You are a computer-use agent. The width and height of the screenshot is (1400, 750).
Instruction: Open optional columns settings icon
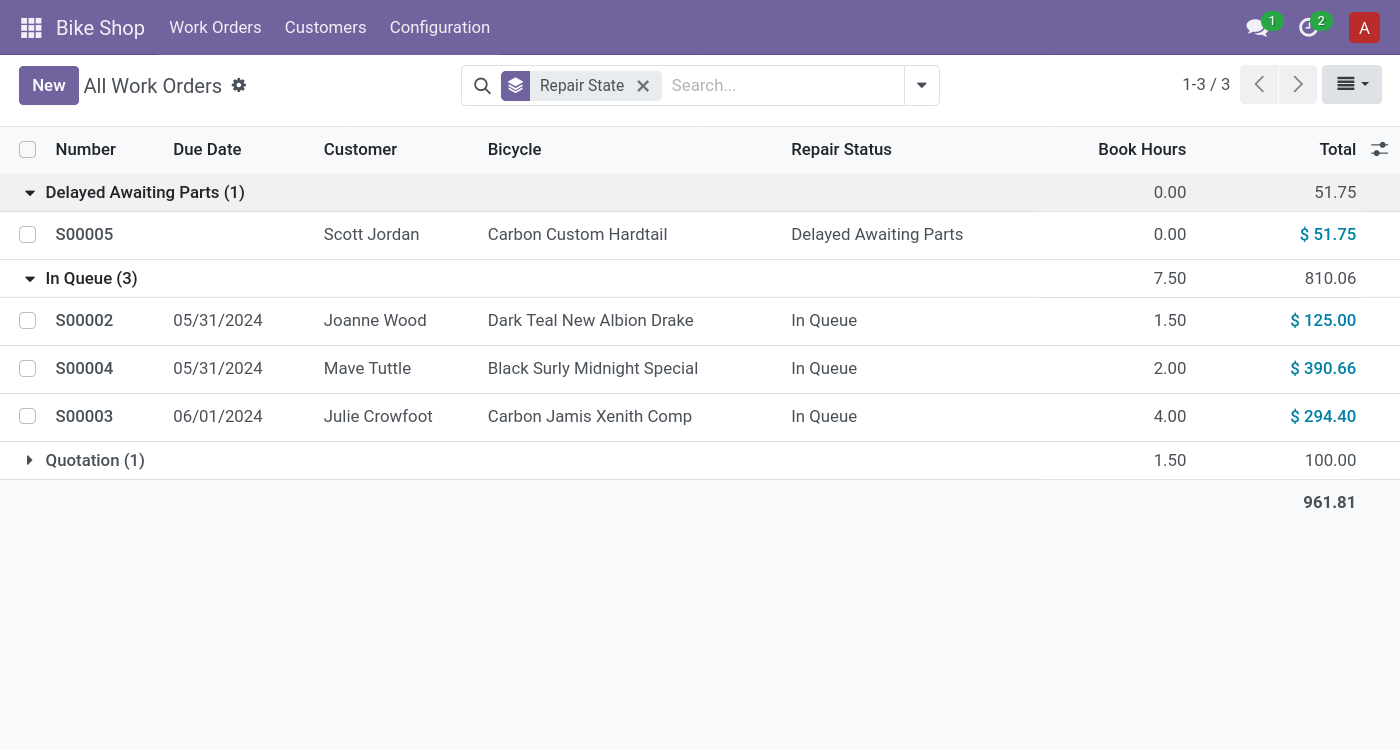pyautogui.click(x=1379, y=149)
